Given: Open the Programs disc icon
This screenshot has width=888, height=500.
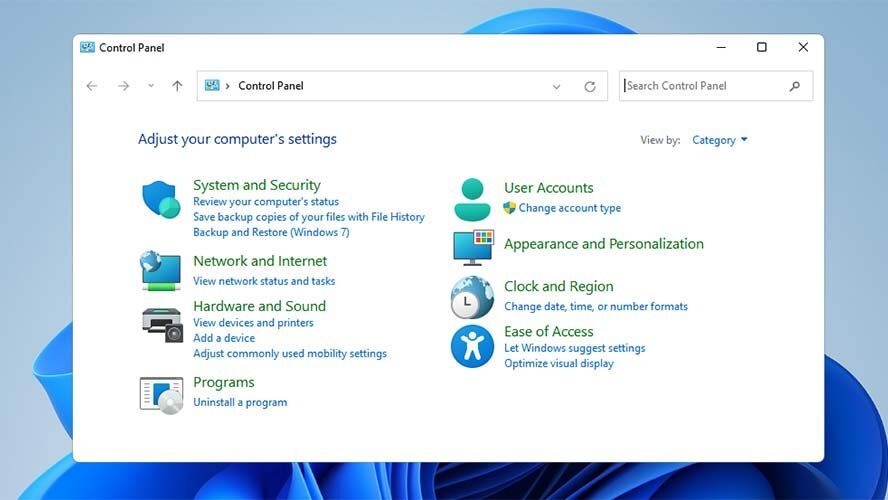Looking at the screenshot, I should click(160, 394).
